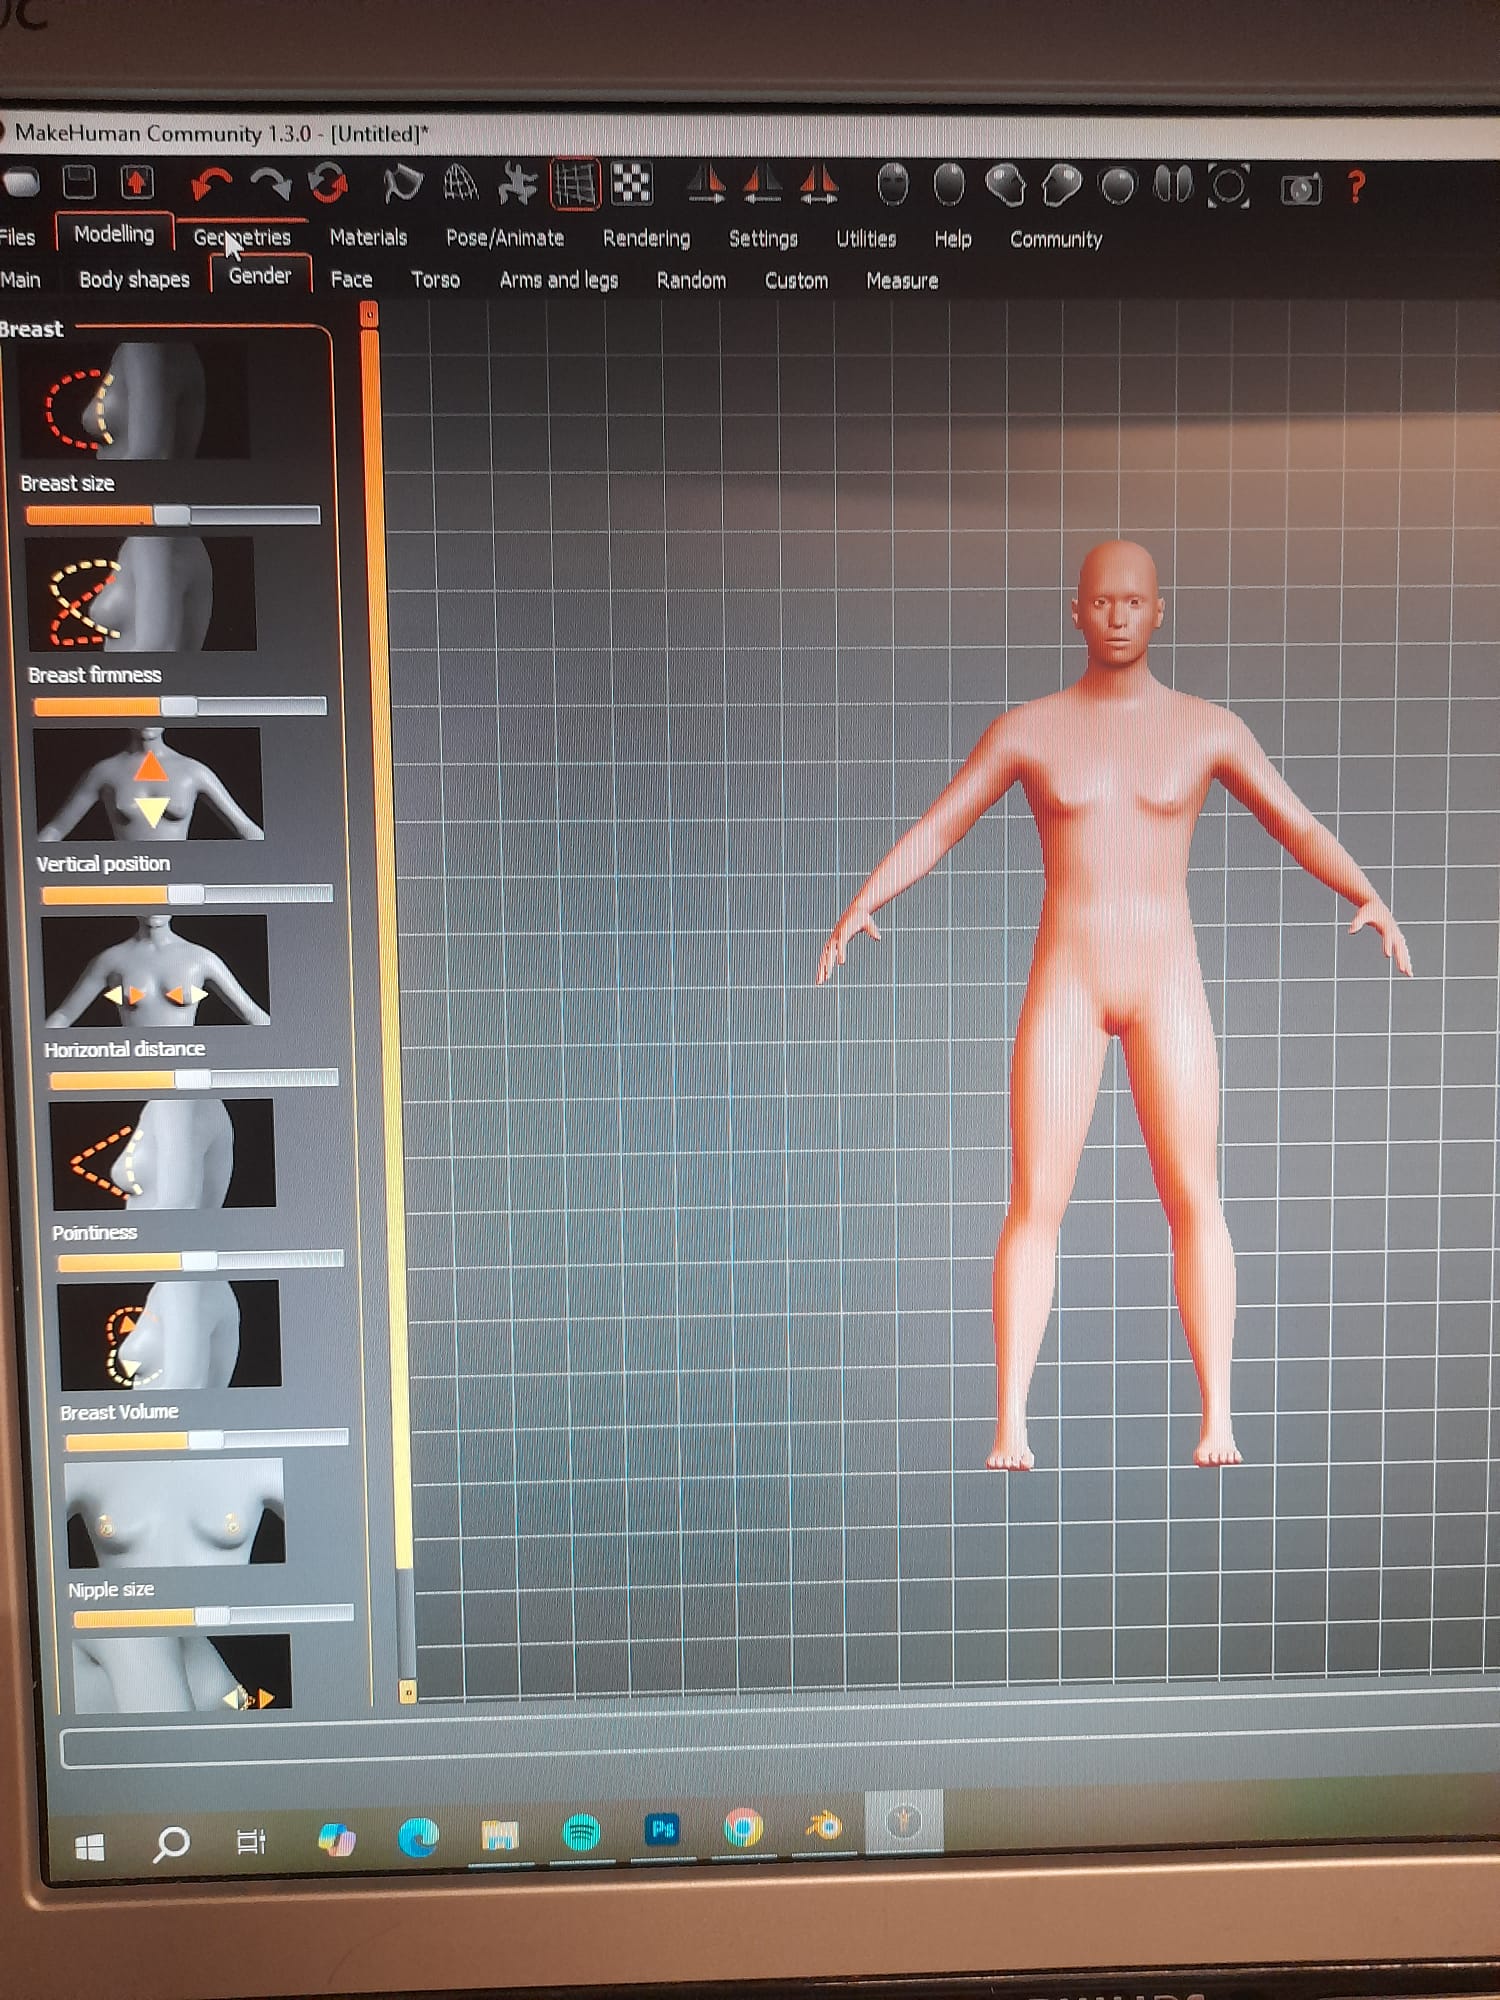Click the Grab screen camera icon
The image size is (1500, 2000).
click(x=1300, y=189)
